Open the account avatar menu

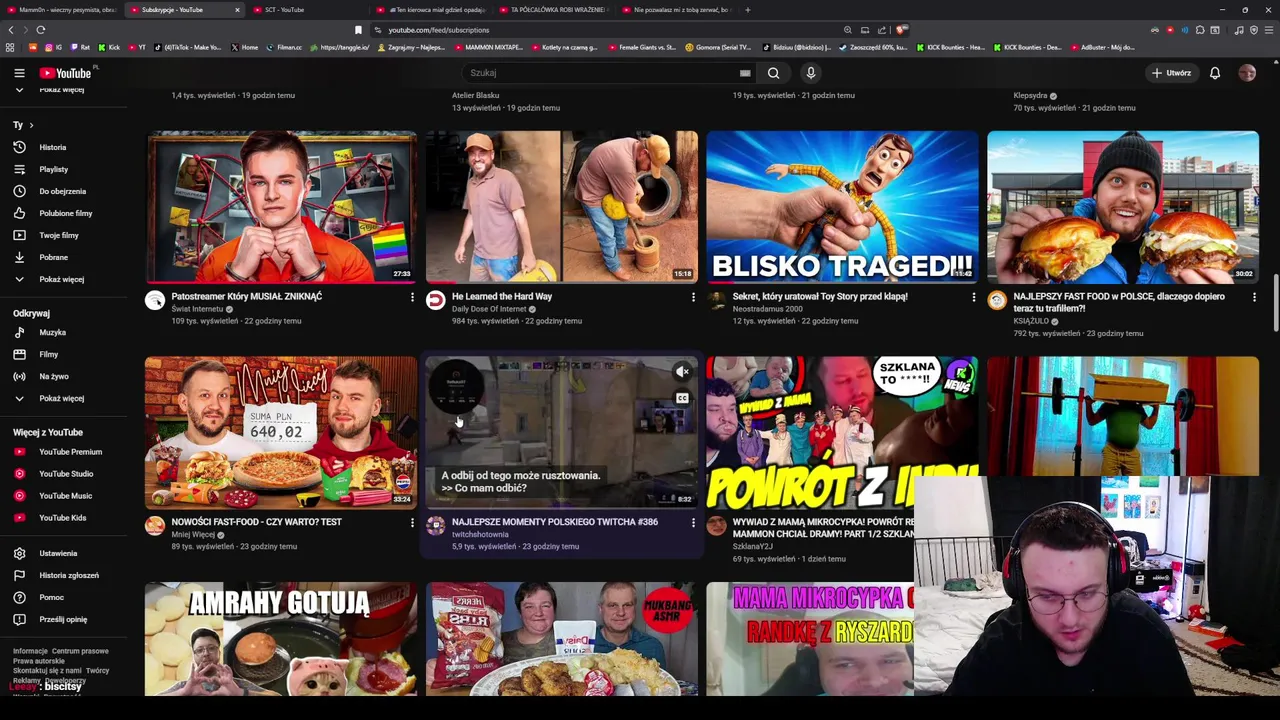pos(1247,73)
